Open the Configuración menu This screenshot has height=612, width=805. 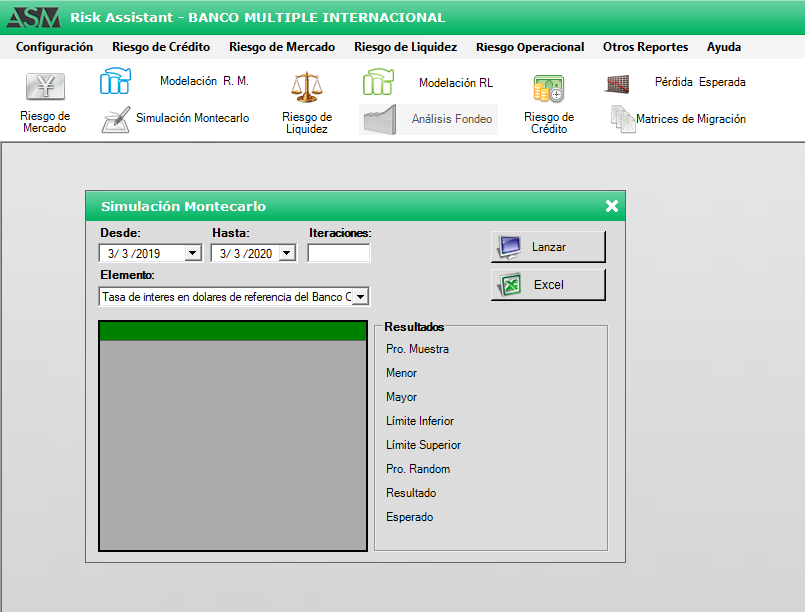(54, 47)
